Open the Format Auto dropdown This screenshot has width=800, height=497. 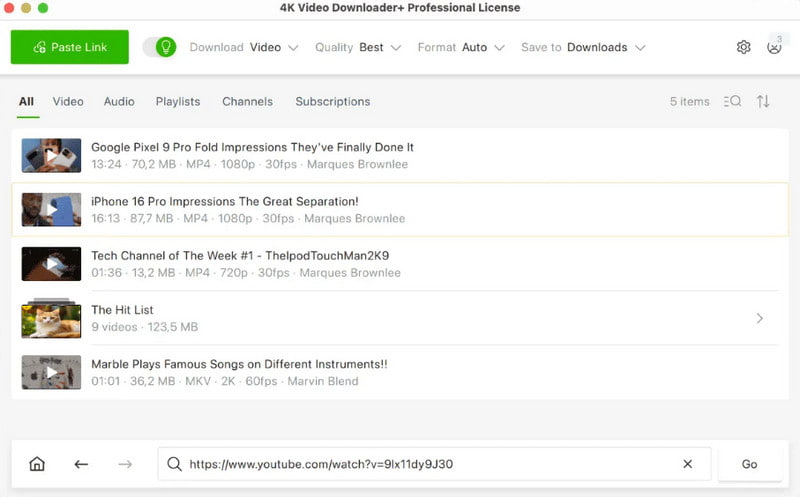(x=461, y=47)
